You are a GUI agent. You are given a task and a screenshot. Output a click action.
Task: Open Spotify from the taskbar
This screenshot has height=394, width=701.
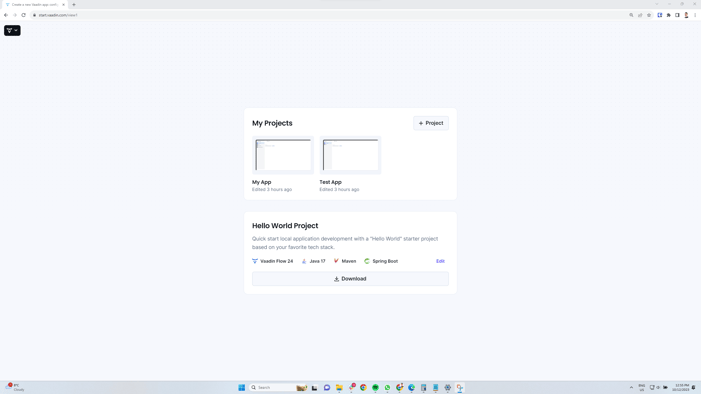coord(376,387)
